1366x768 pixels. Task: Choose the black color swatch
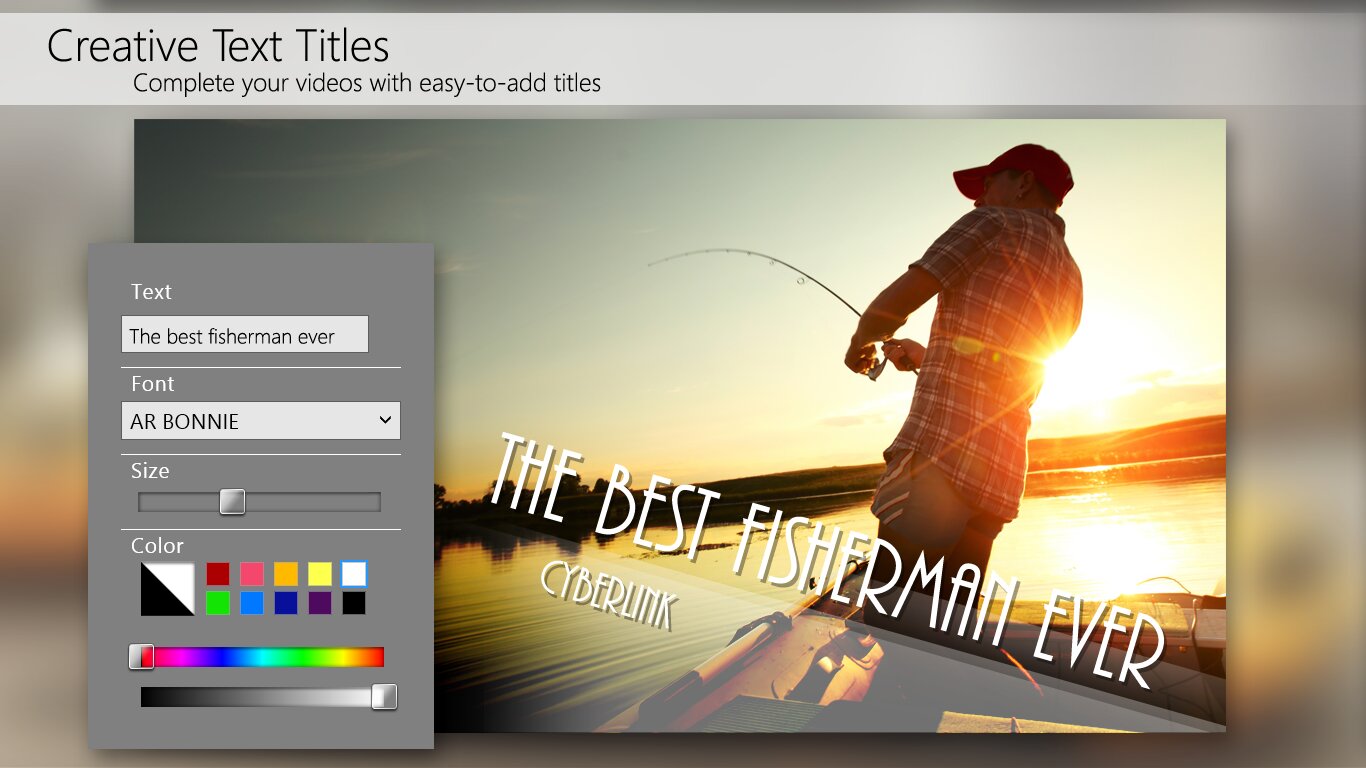coord(354,603)
